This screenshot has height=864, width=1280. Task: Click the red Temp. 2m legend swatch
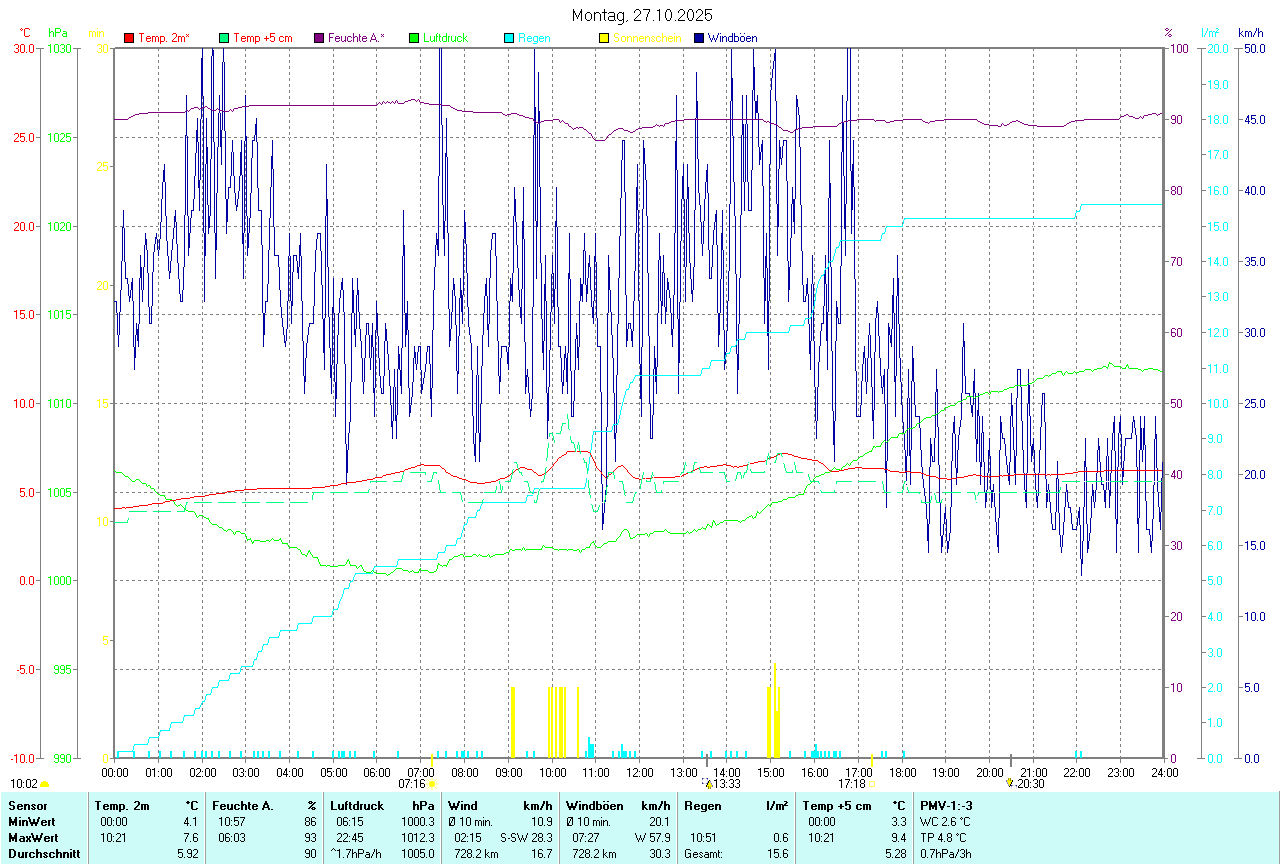pos(129,38)
